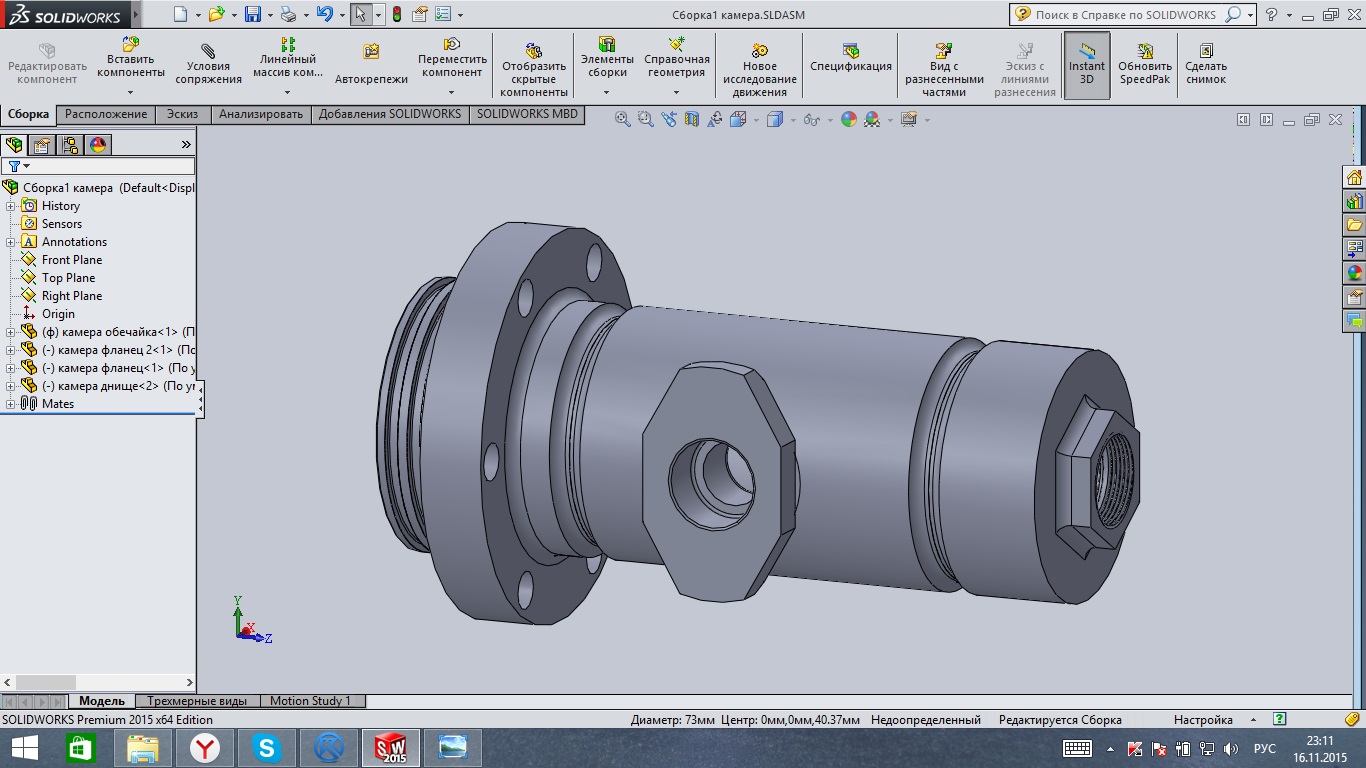Open Вставить компоненты dropdown arrow
This screenshot has width=1366, height=768.
130,93
